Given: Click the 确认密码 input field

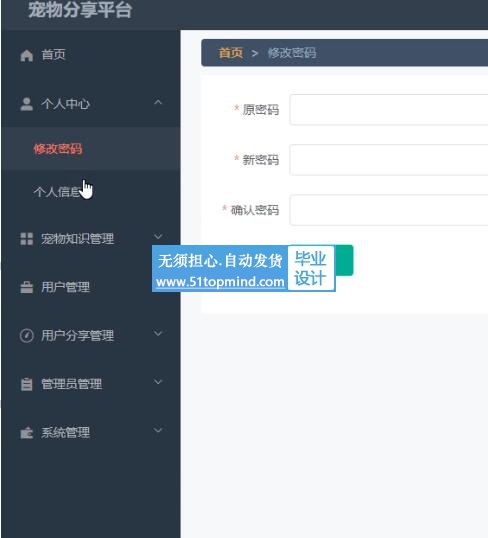Looking at the screenshot, I should (x=389, y=210).
